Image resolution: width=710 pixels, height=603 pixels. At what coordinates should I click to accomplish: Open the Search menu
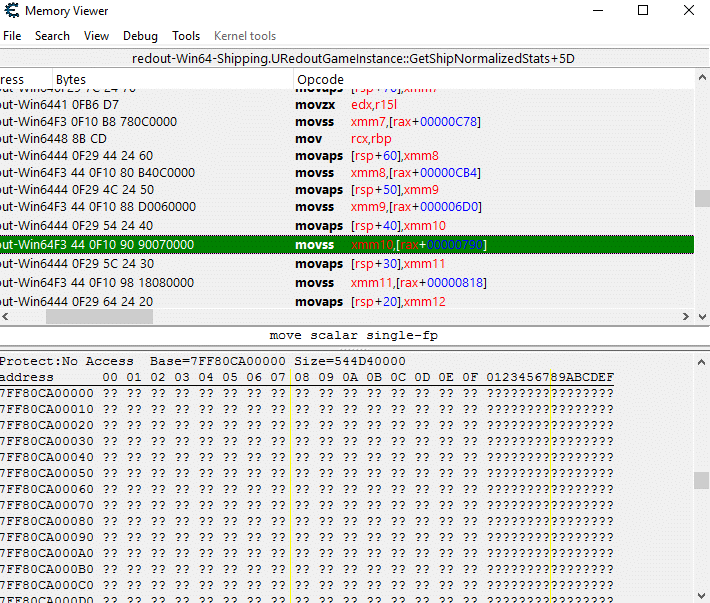[x=52, y=36]
